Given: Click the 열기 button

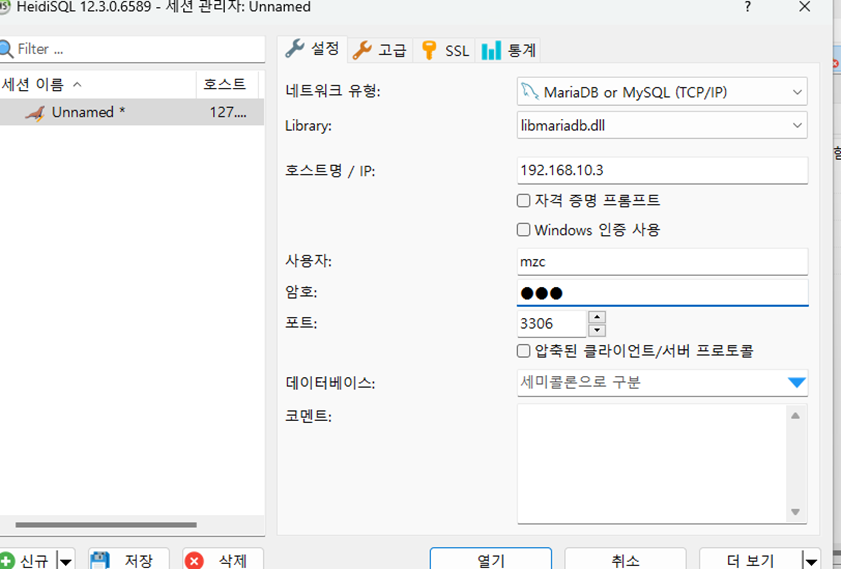Looking at the screenshot, I should coord(490,560).
